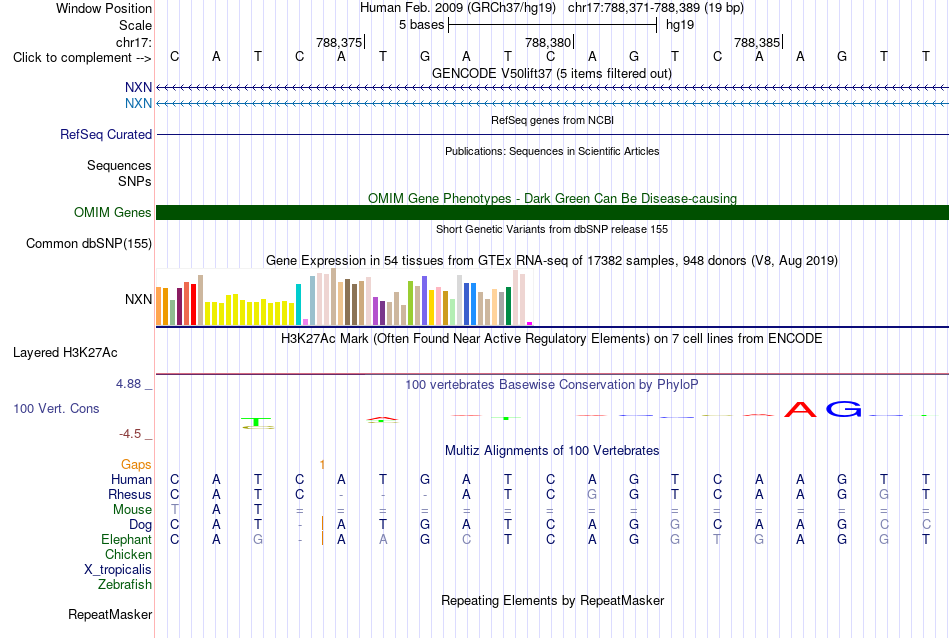Select the dark blue NXN GENCODE transcript label
This screenshot has height=638, width=950.
point(138,87)
